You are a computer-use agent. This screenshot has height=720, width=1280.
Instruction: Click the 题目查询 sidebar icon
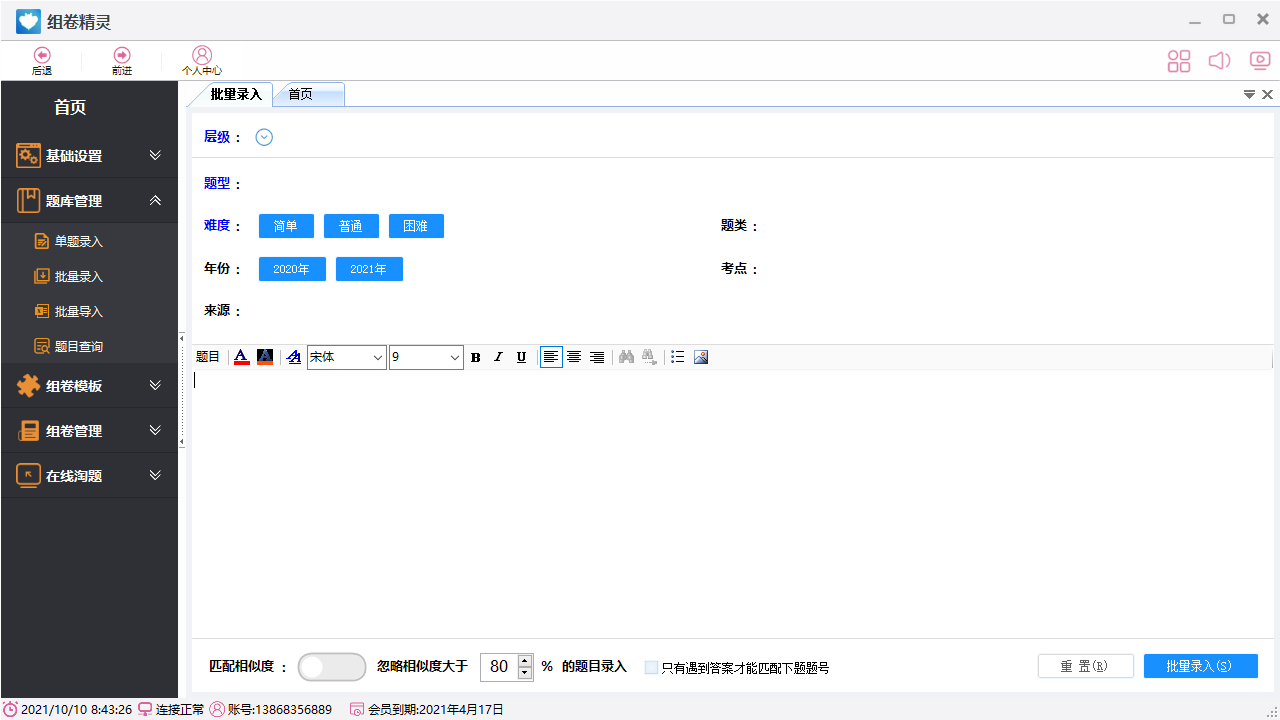coord(41,346)
